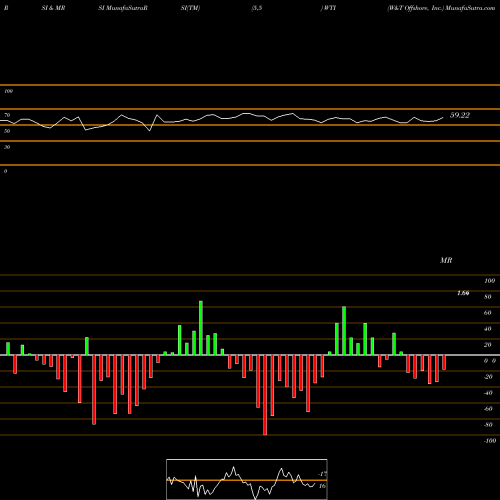Click the 'SI(TM)' header label
The image size is (500, 500).
click(190, 8)
